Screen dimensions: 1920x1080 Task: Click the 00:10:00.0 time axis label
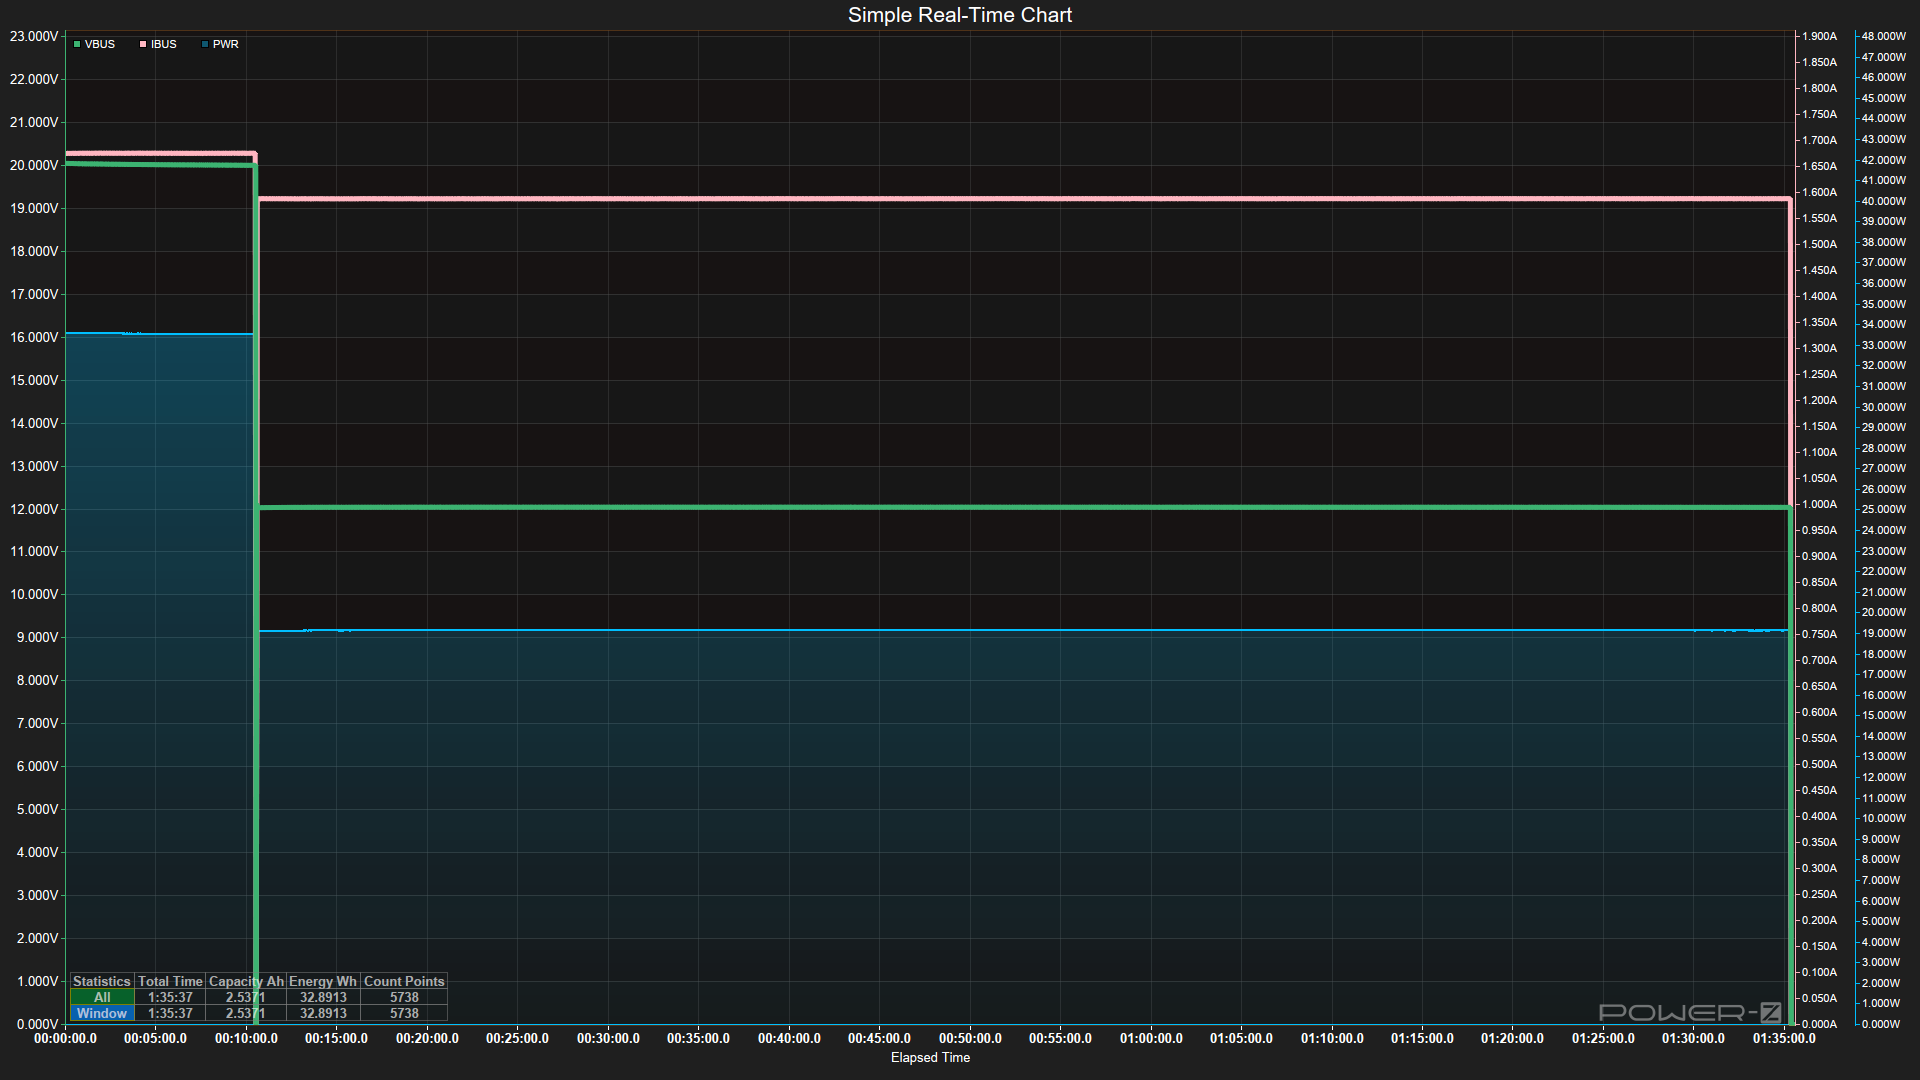tap(246, 1038)
